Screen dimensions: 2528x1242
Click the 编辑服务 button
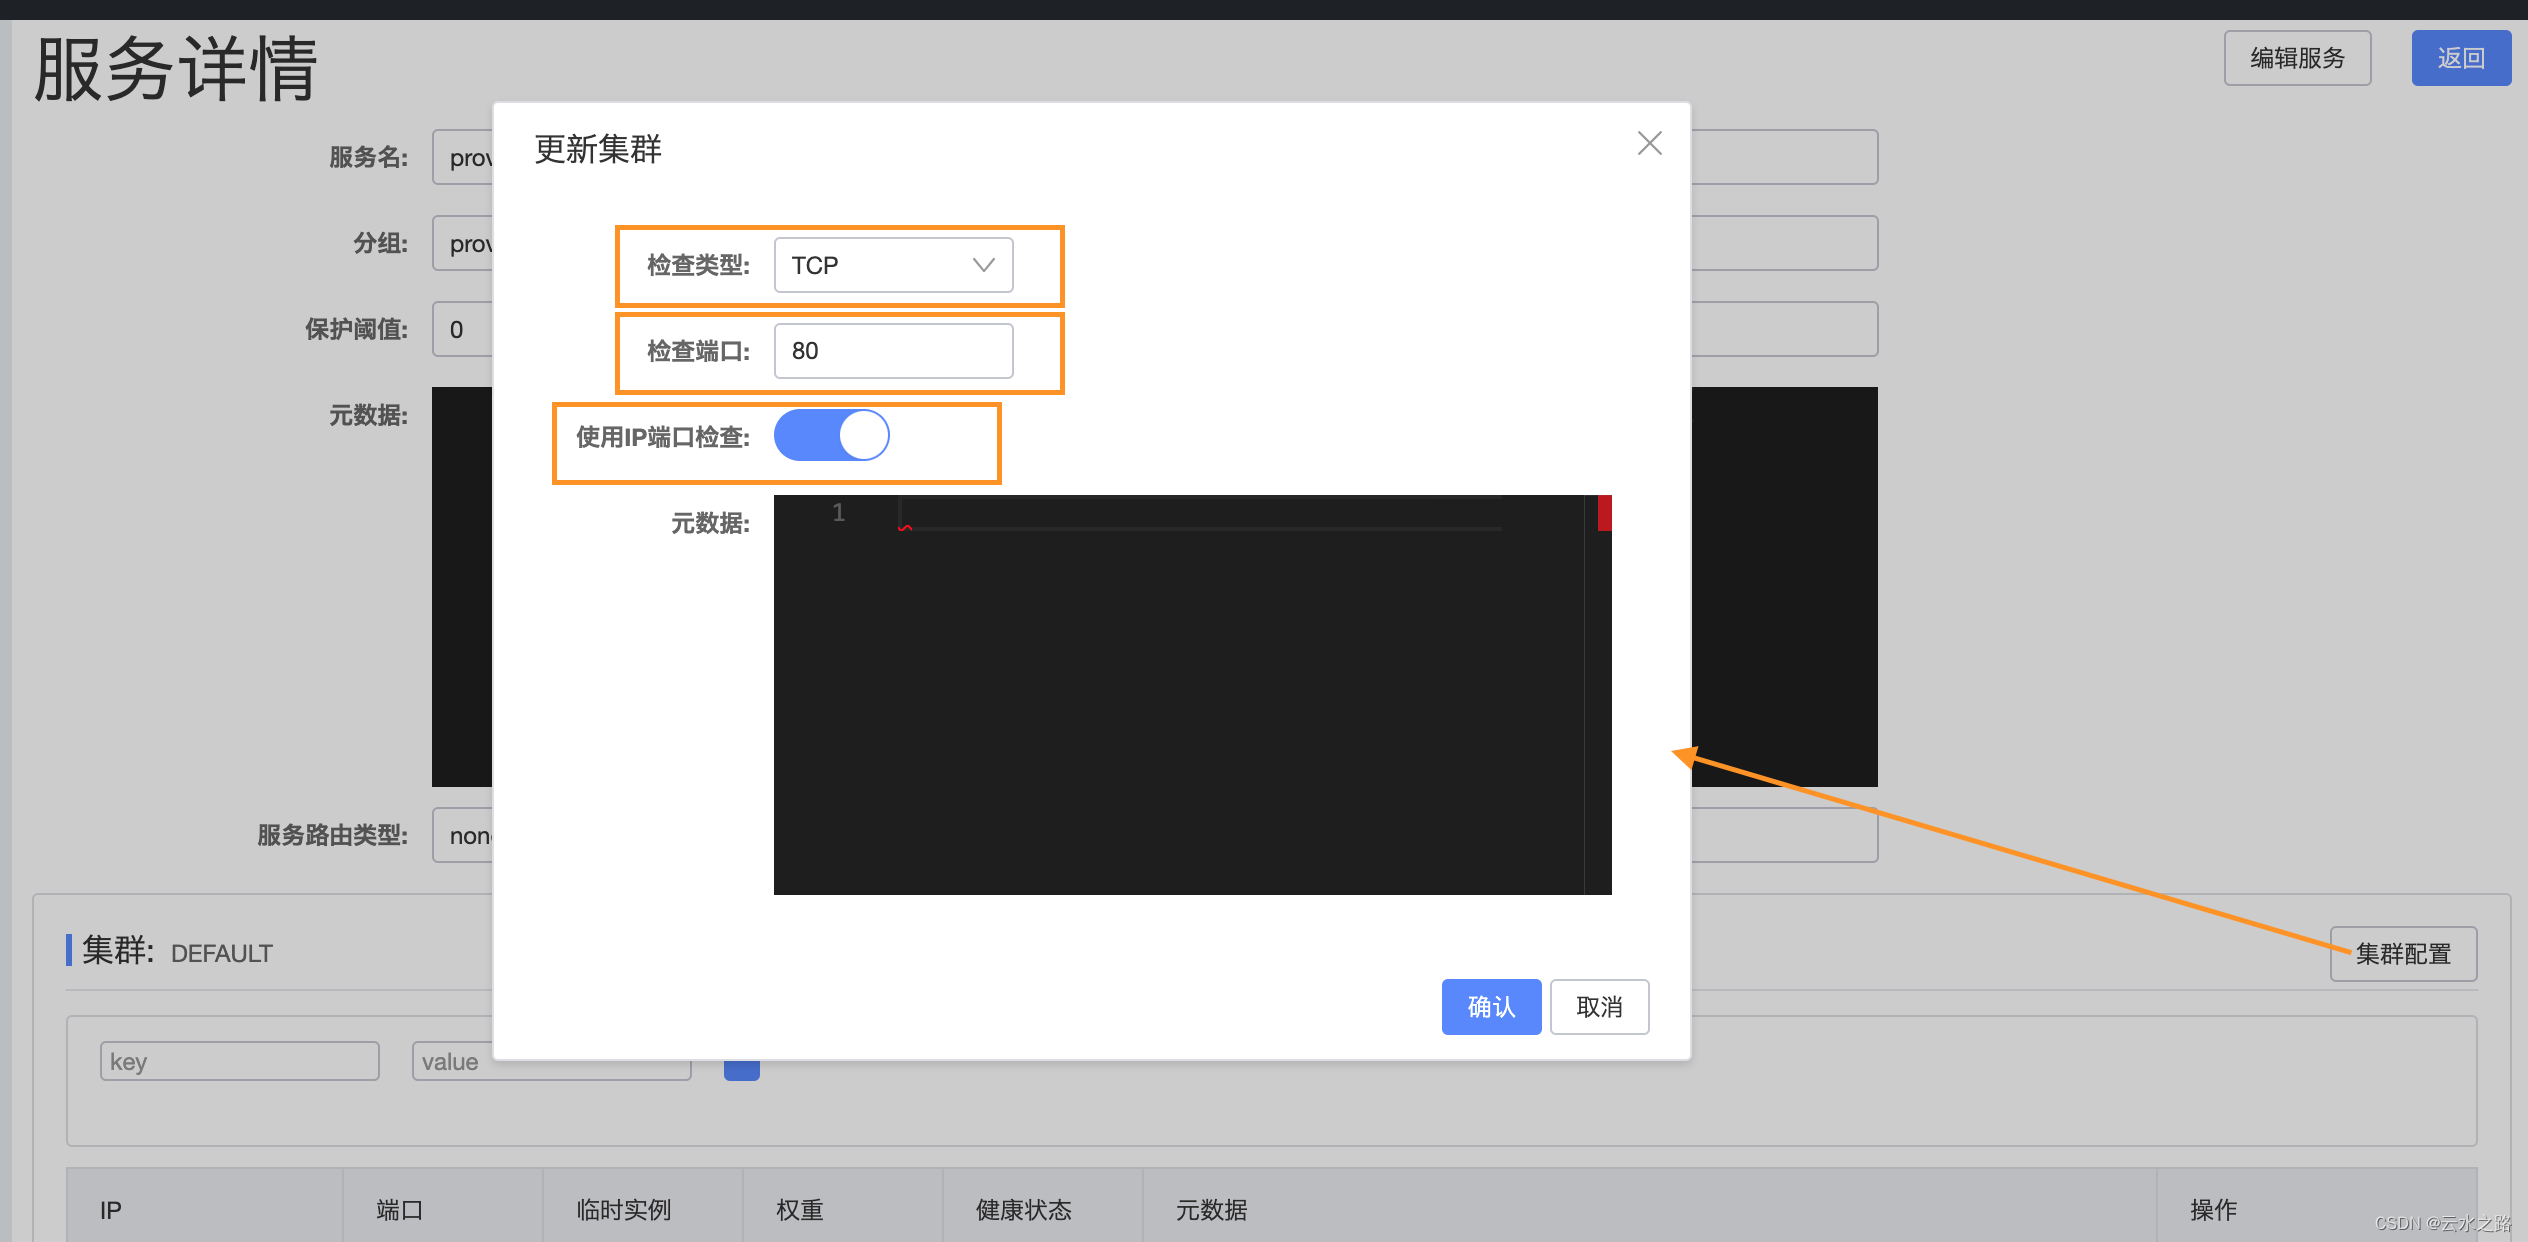pos(2296,58)
